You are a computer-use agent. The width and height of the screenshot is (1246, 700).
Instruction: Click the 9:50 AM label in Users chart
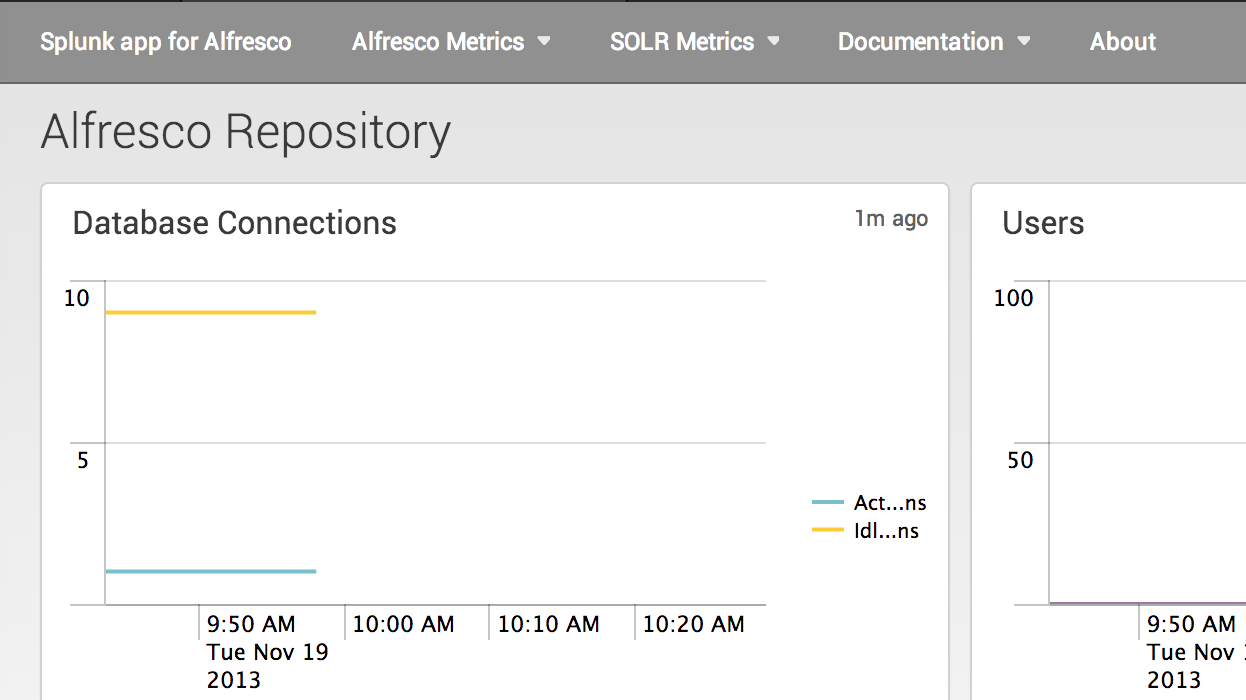pos(1191,625)
